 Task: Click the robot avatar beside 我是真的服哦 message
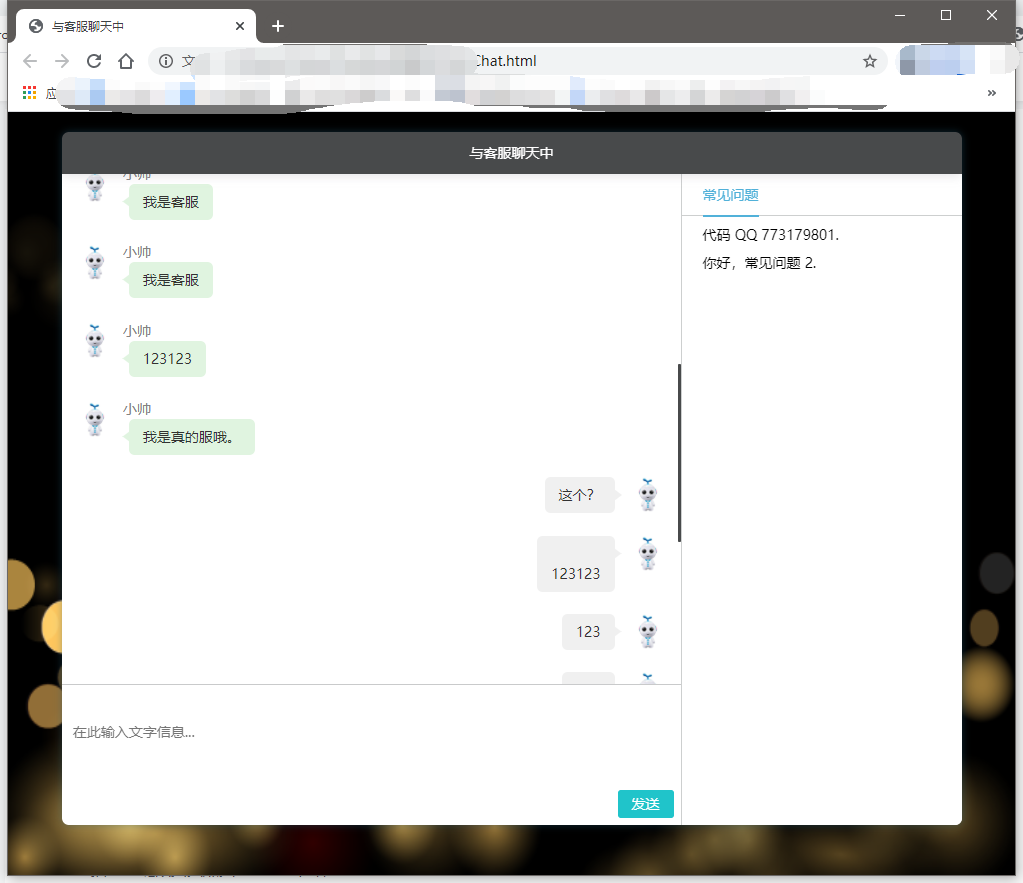click(x=95, y=420)
